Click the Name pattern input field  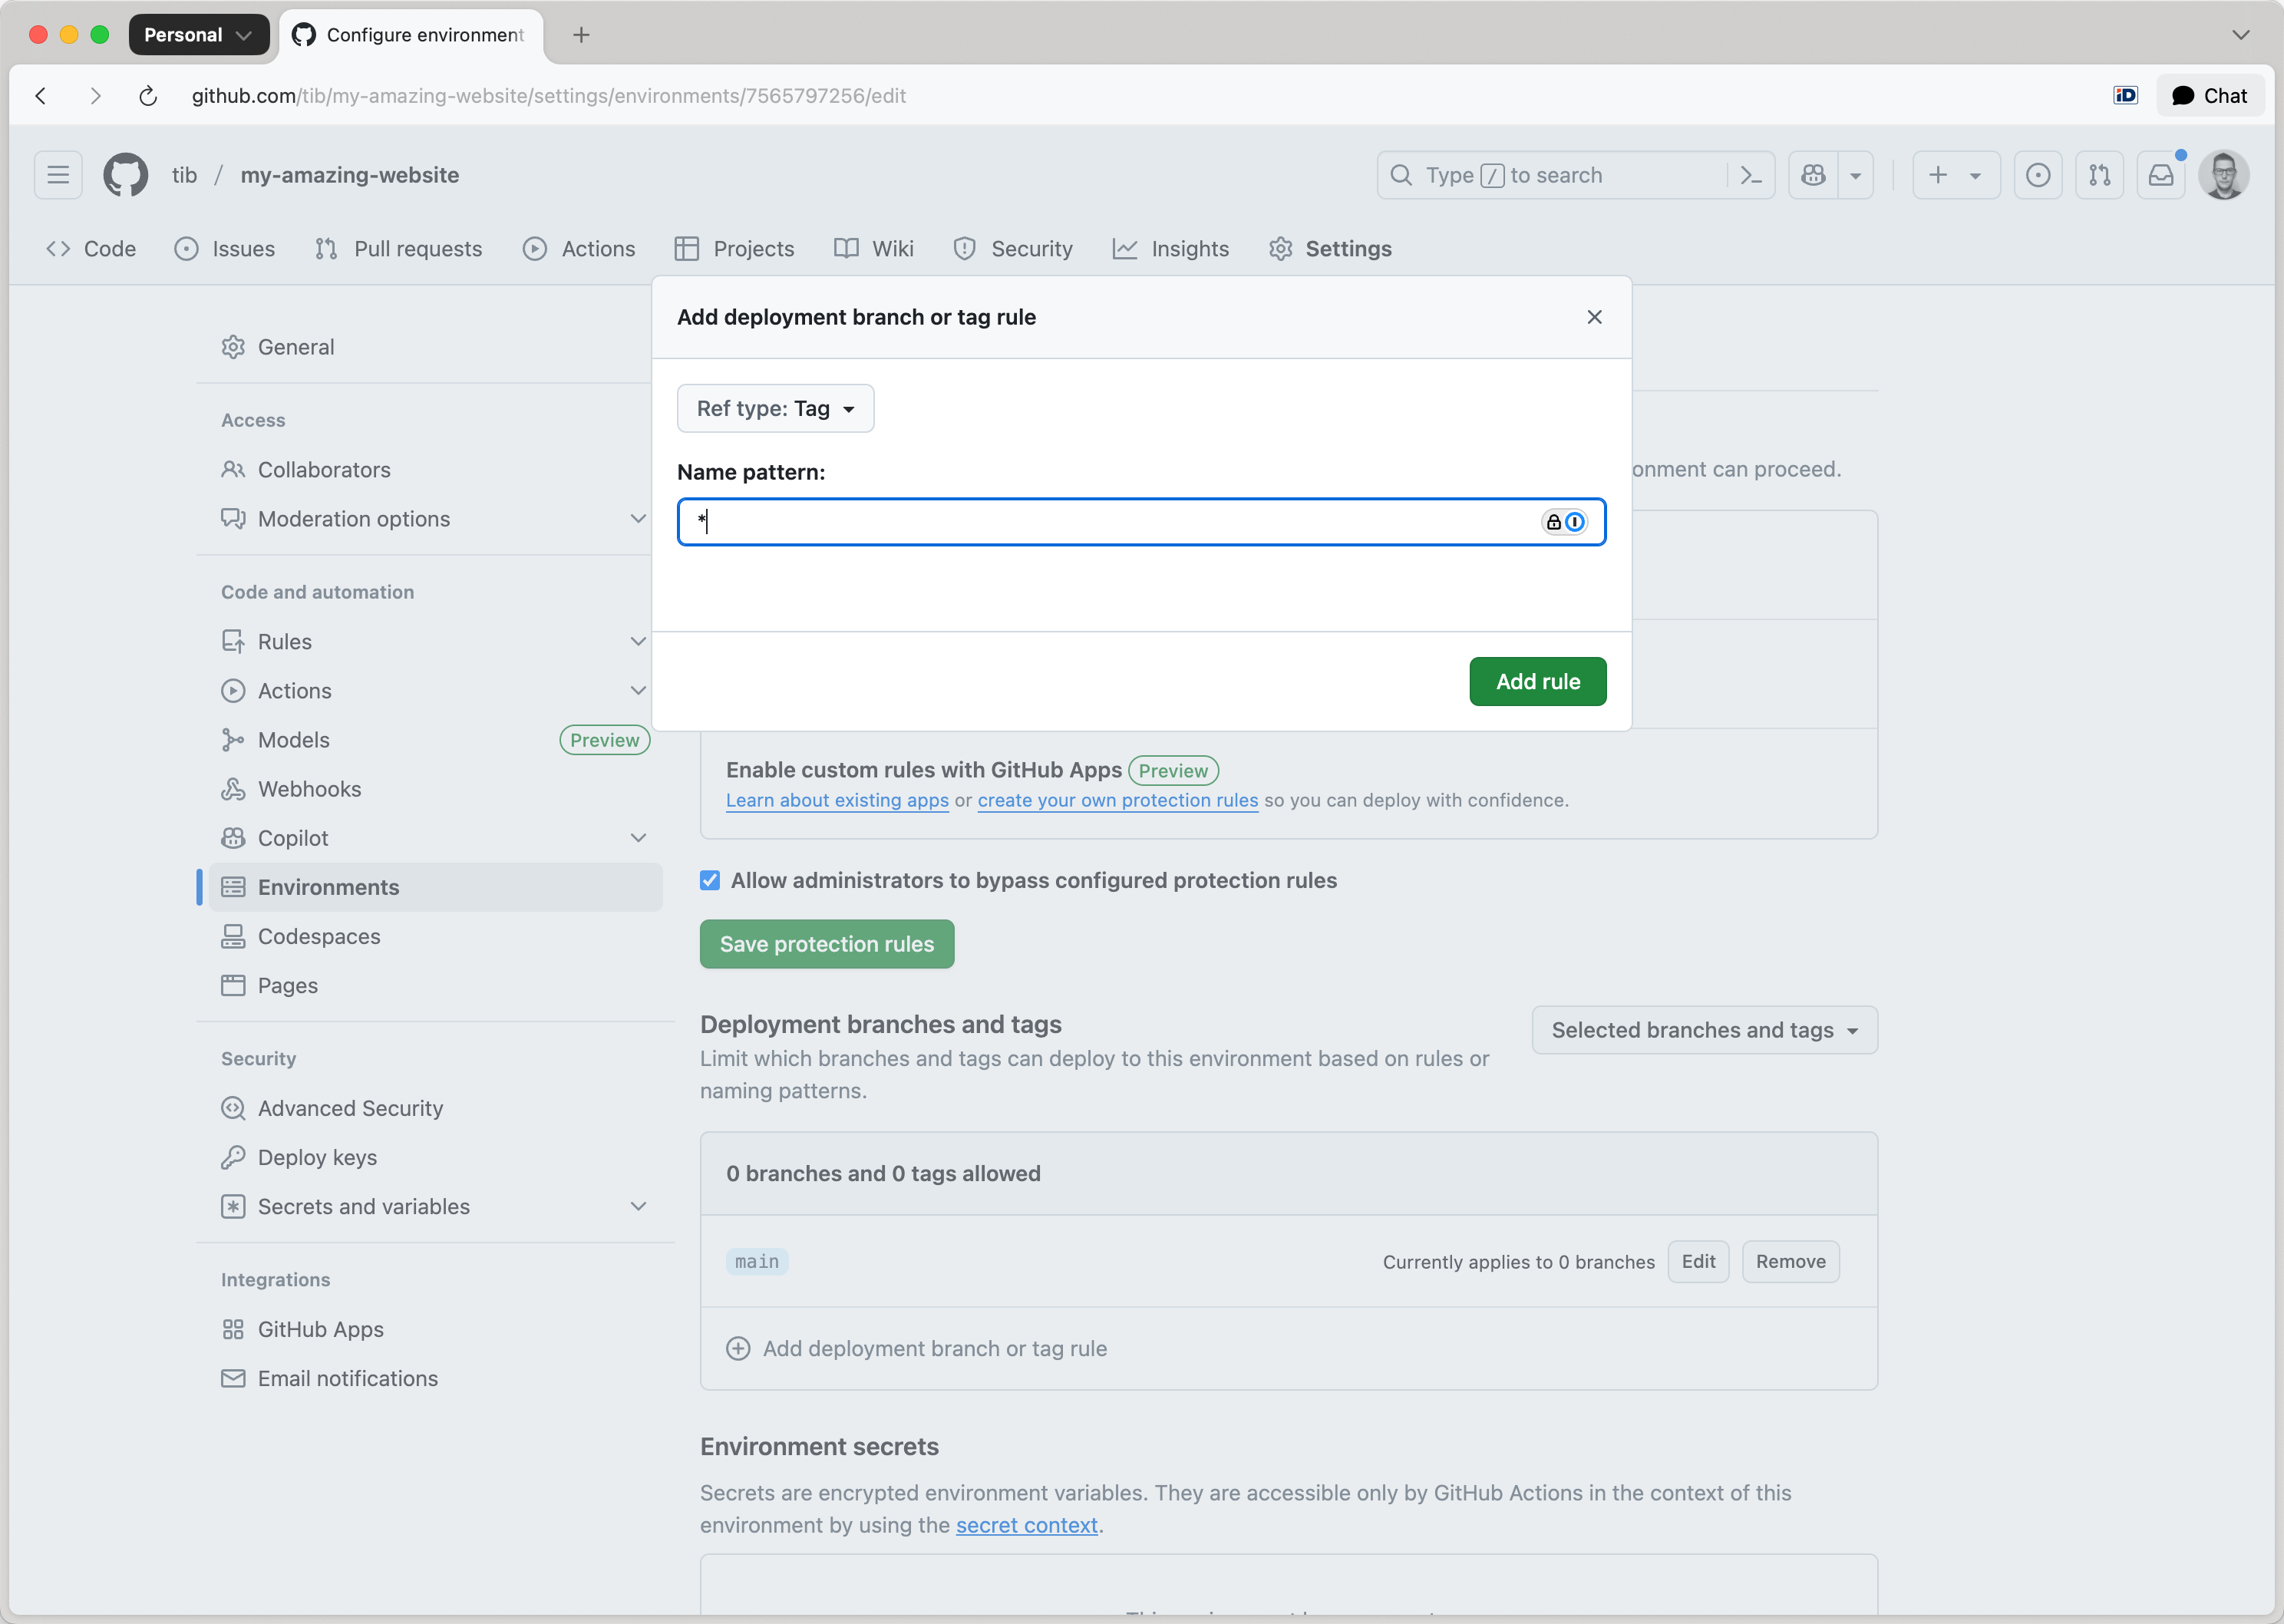pos(1100,521)
